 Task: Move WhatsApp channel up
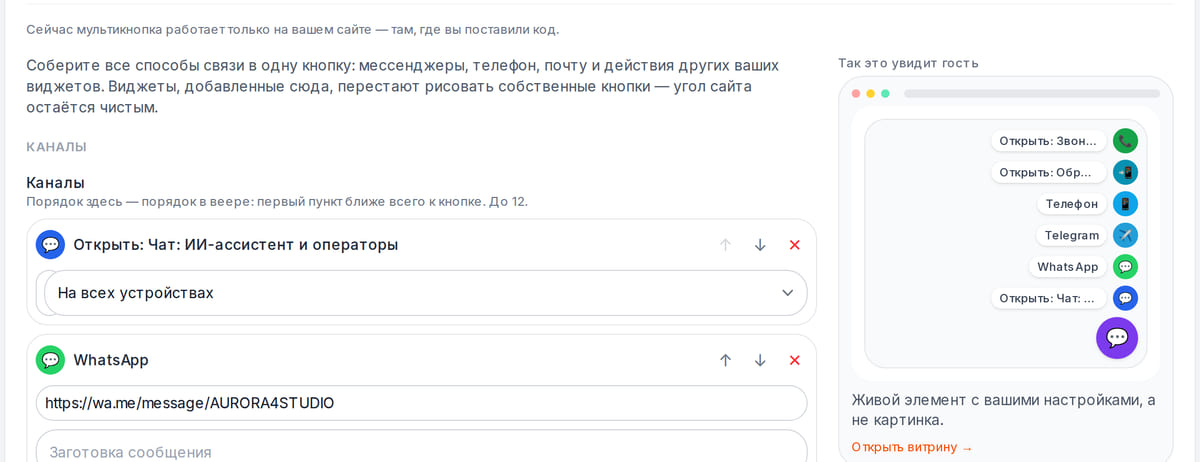[x=726, y=360]
